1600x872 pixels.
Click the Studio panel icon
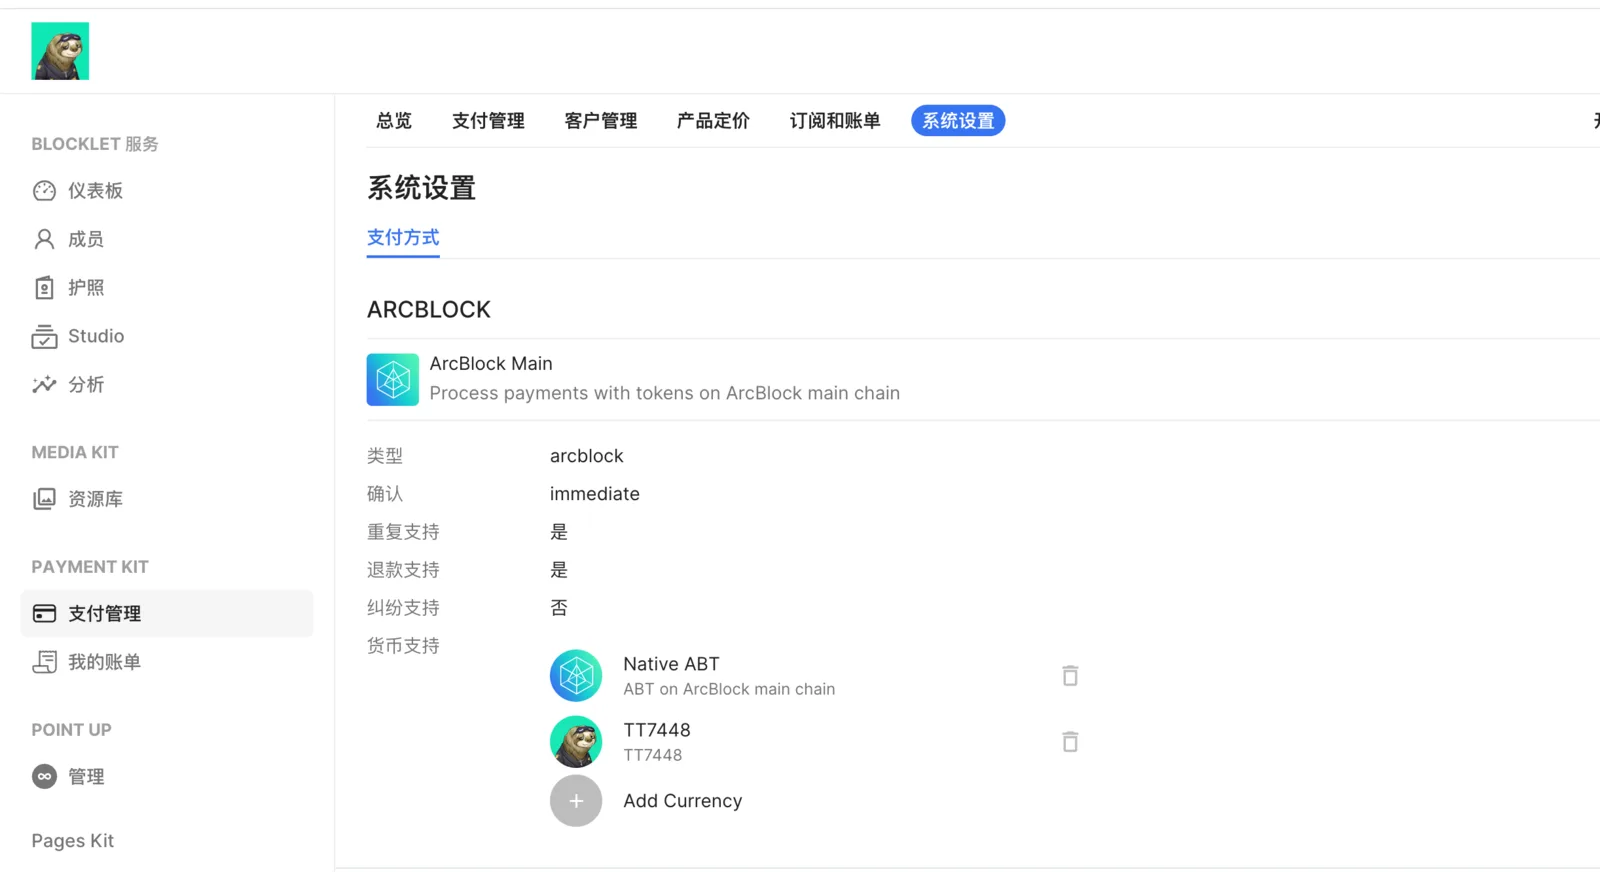click(44, 337)
